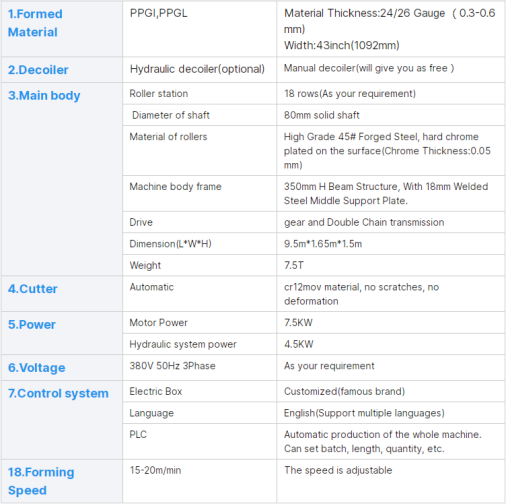Click the '80mm solid shaft' value
Viewport: 507px width, 504px height.
(x=322, y=115)
